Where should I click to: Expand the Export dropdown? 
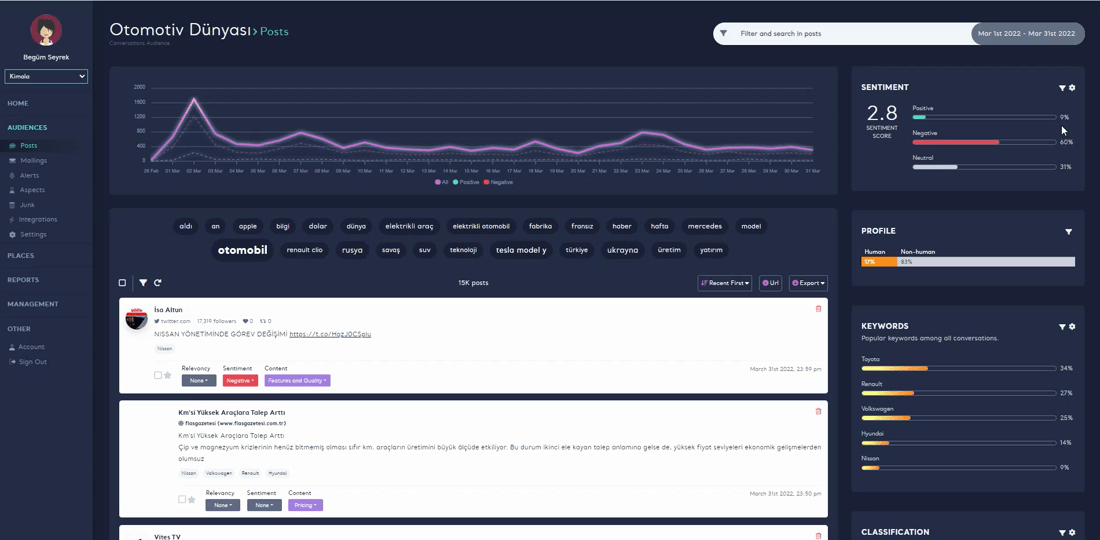click(x=808, y=283)
